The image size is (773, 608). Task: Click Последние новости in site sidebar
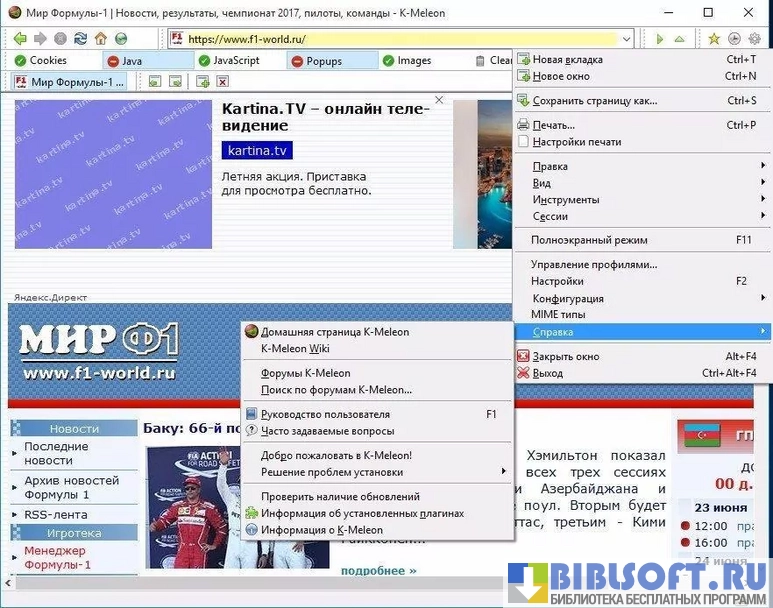[x=57, y=453]
